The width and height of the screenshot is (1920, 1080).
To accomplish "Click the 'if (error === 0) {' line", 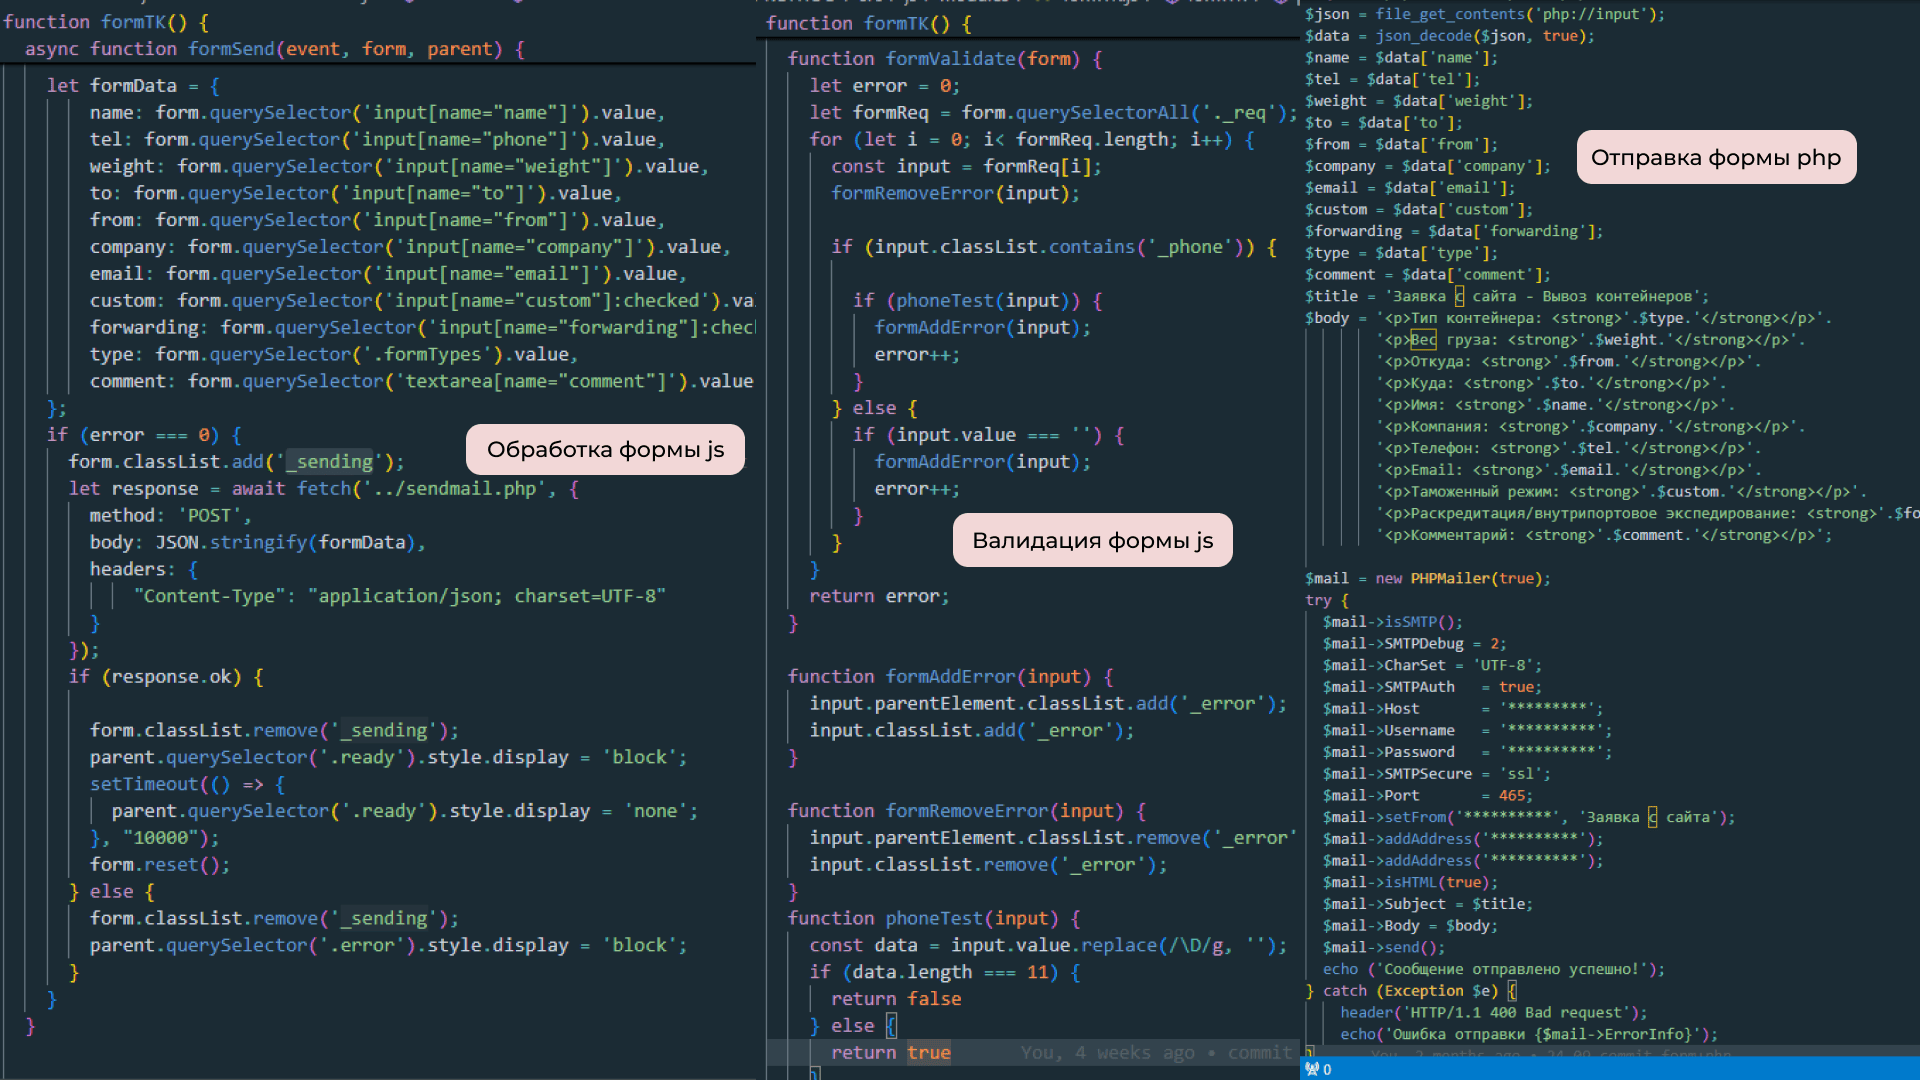I will pos(144,435).
